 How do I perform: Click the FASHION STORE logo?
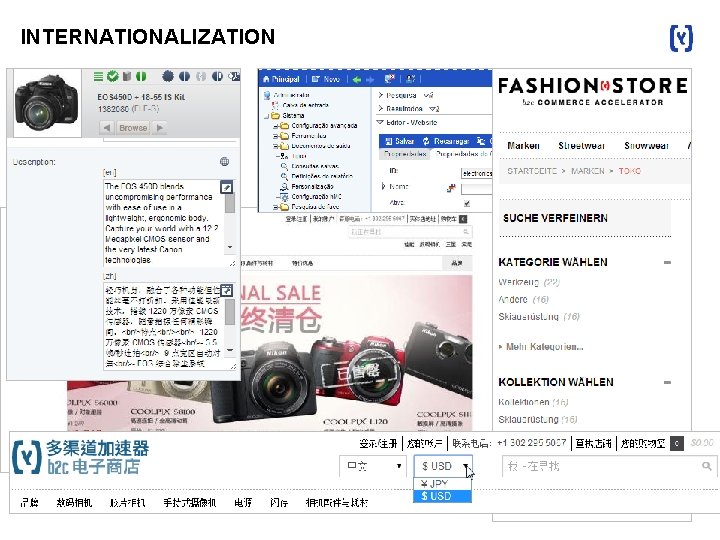click(x=593, y=91)
